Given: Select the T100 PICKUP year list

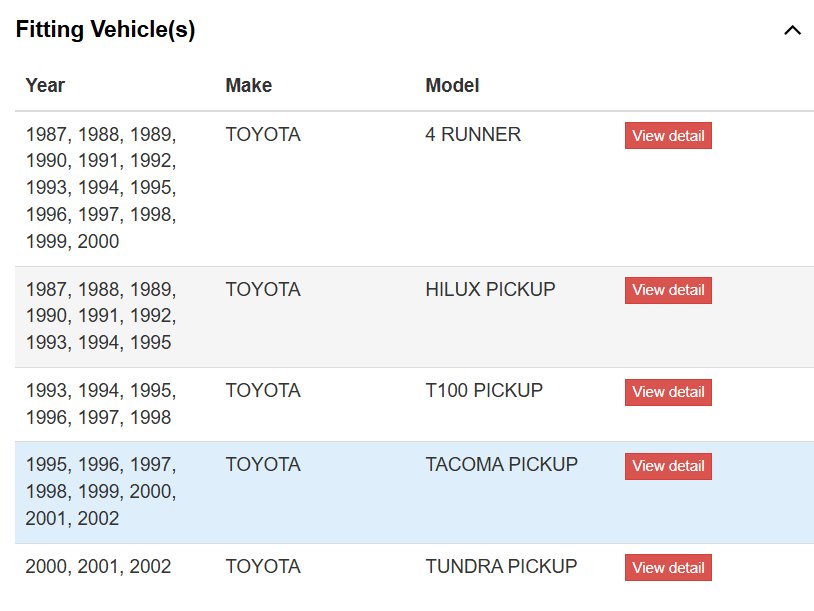Looking at the screenshot, I should pyautogui.click(x=100, y=404).
